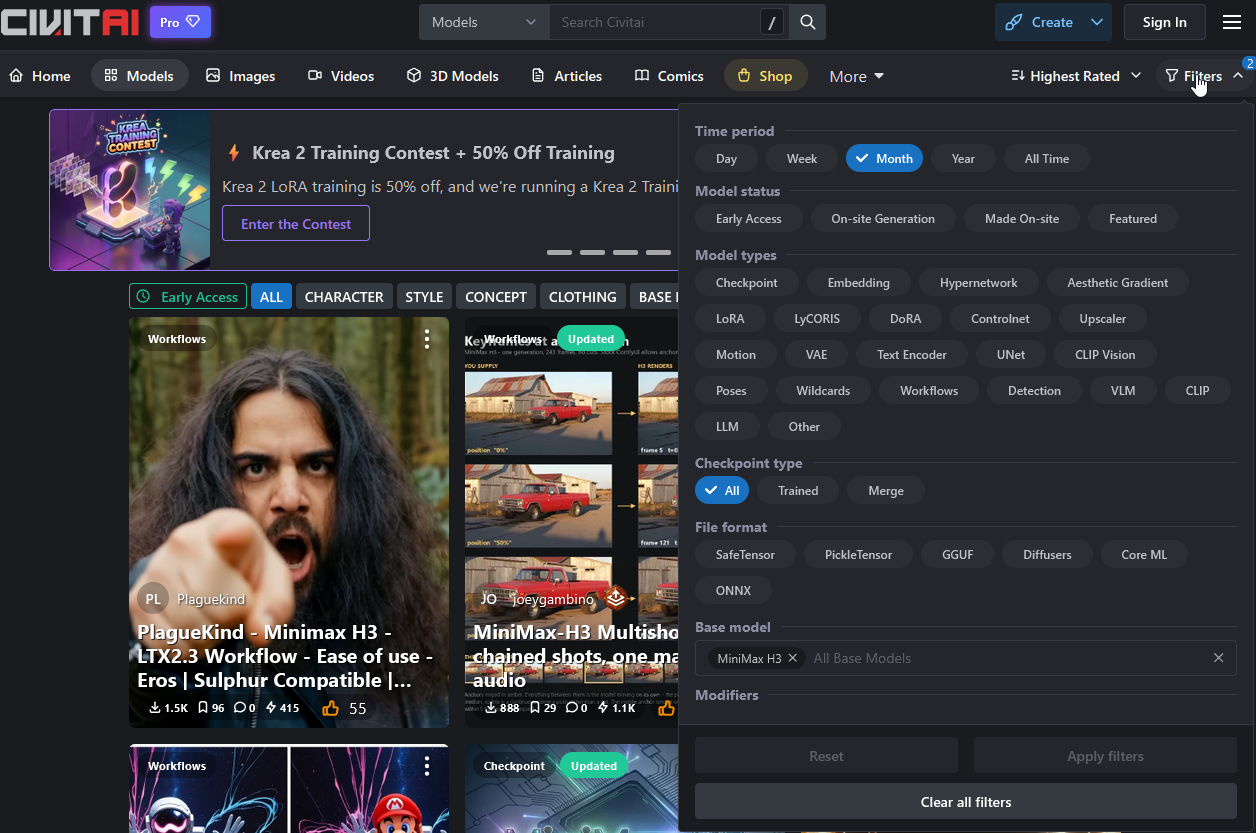The image size is (1256, 833).
Task: Click the search magnifier icon
Action: 807,22
